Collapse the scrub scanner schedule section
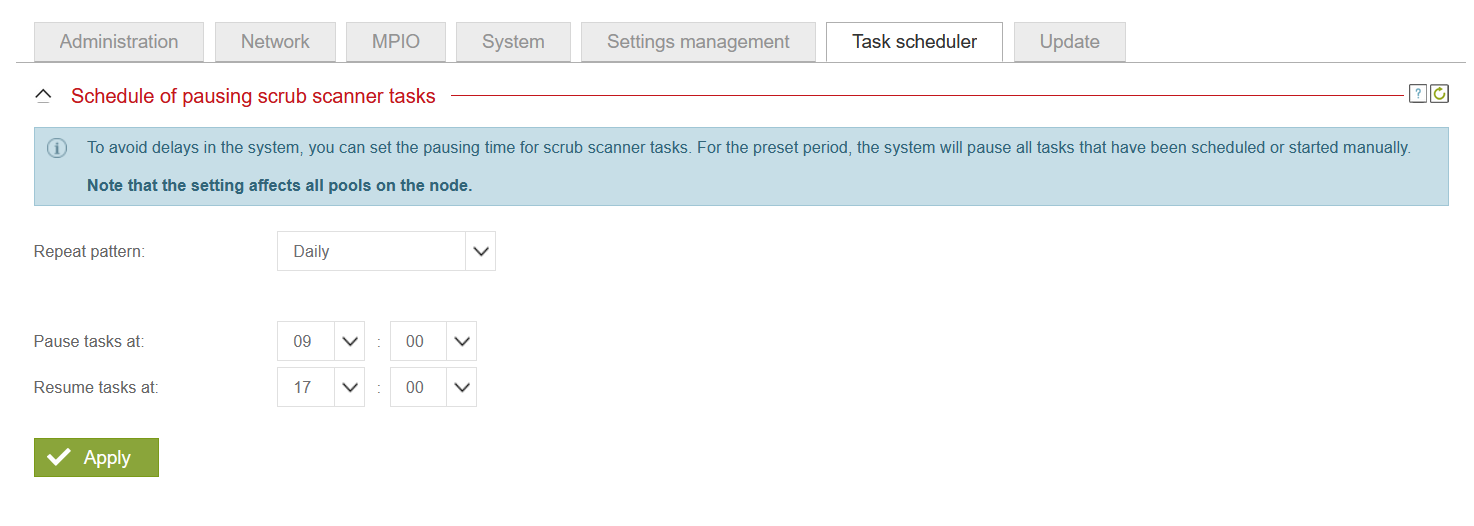 click(x=43, y=96)
